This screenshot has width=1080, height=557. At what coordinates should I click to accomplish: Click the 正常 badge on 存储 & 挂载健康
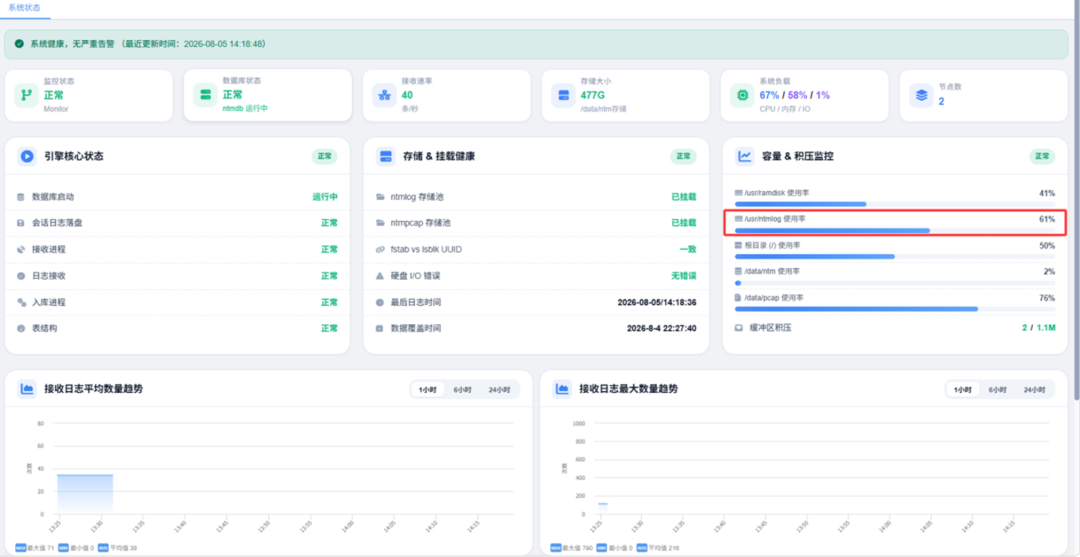(683, 156)
